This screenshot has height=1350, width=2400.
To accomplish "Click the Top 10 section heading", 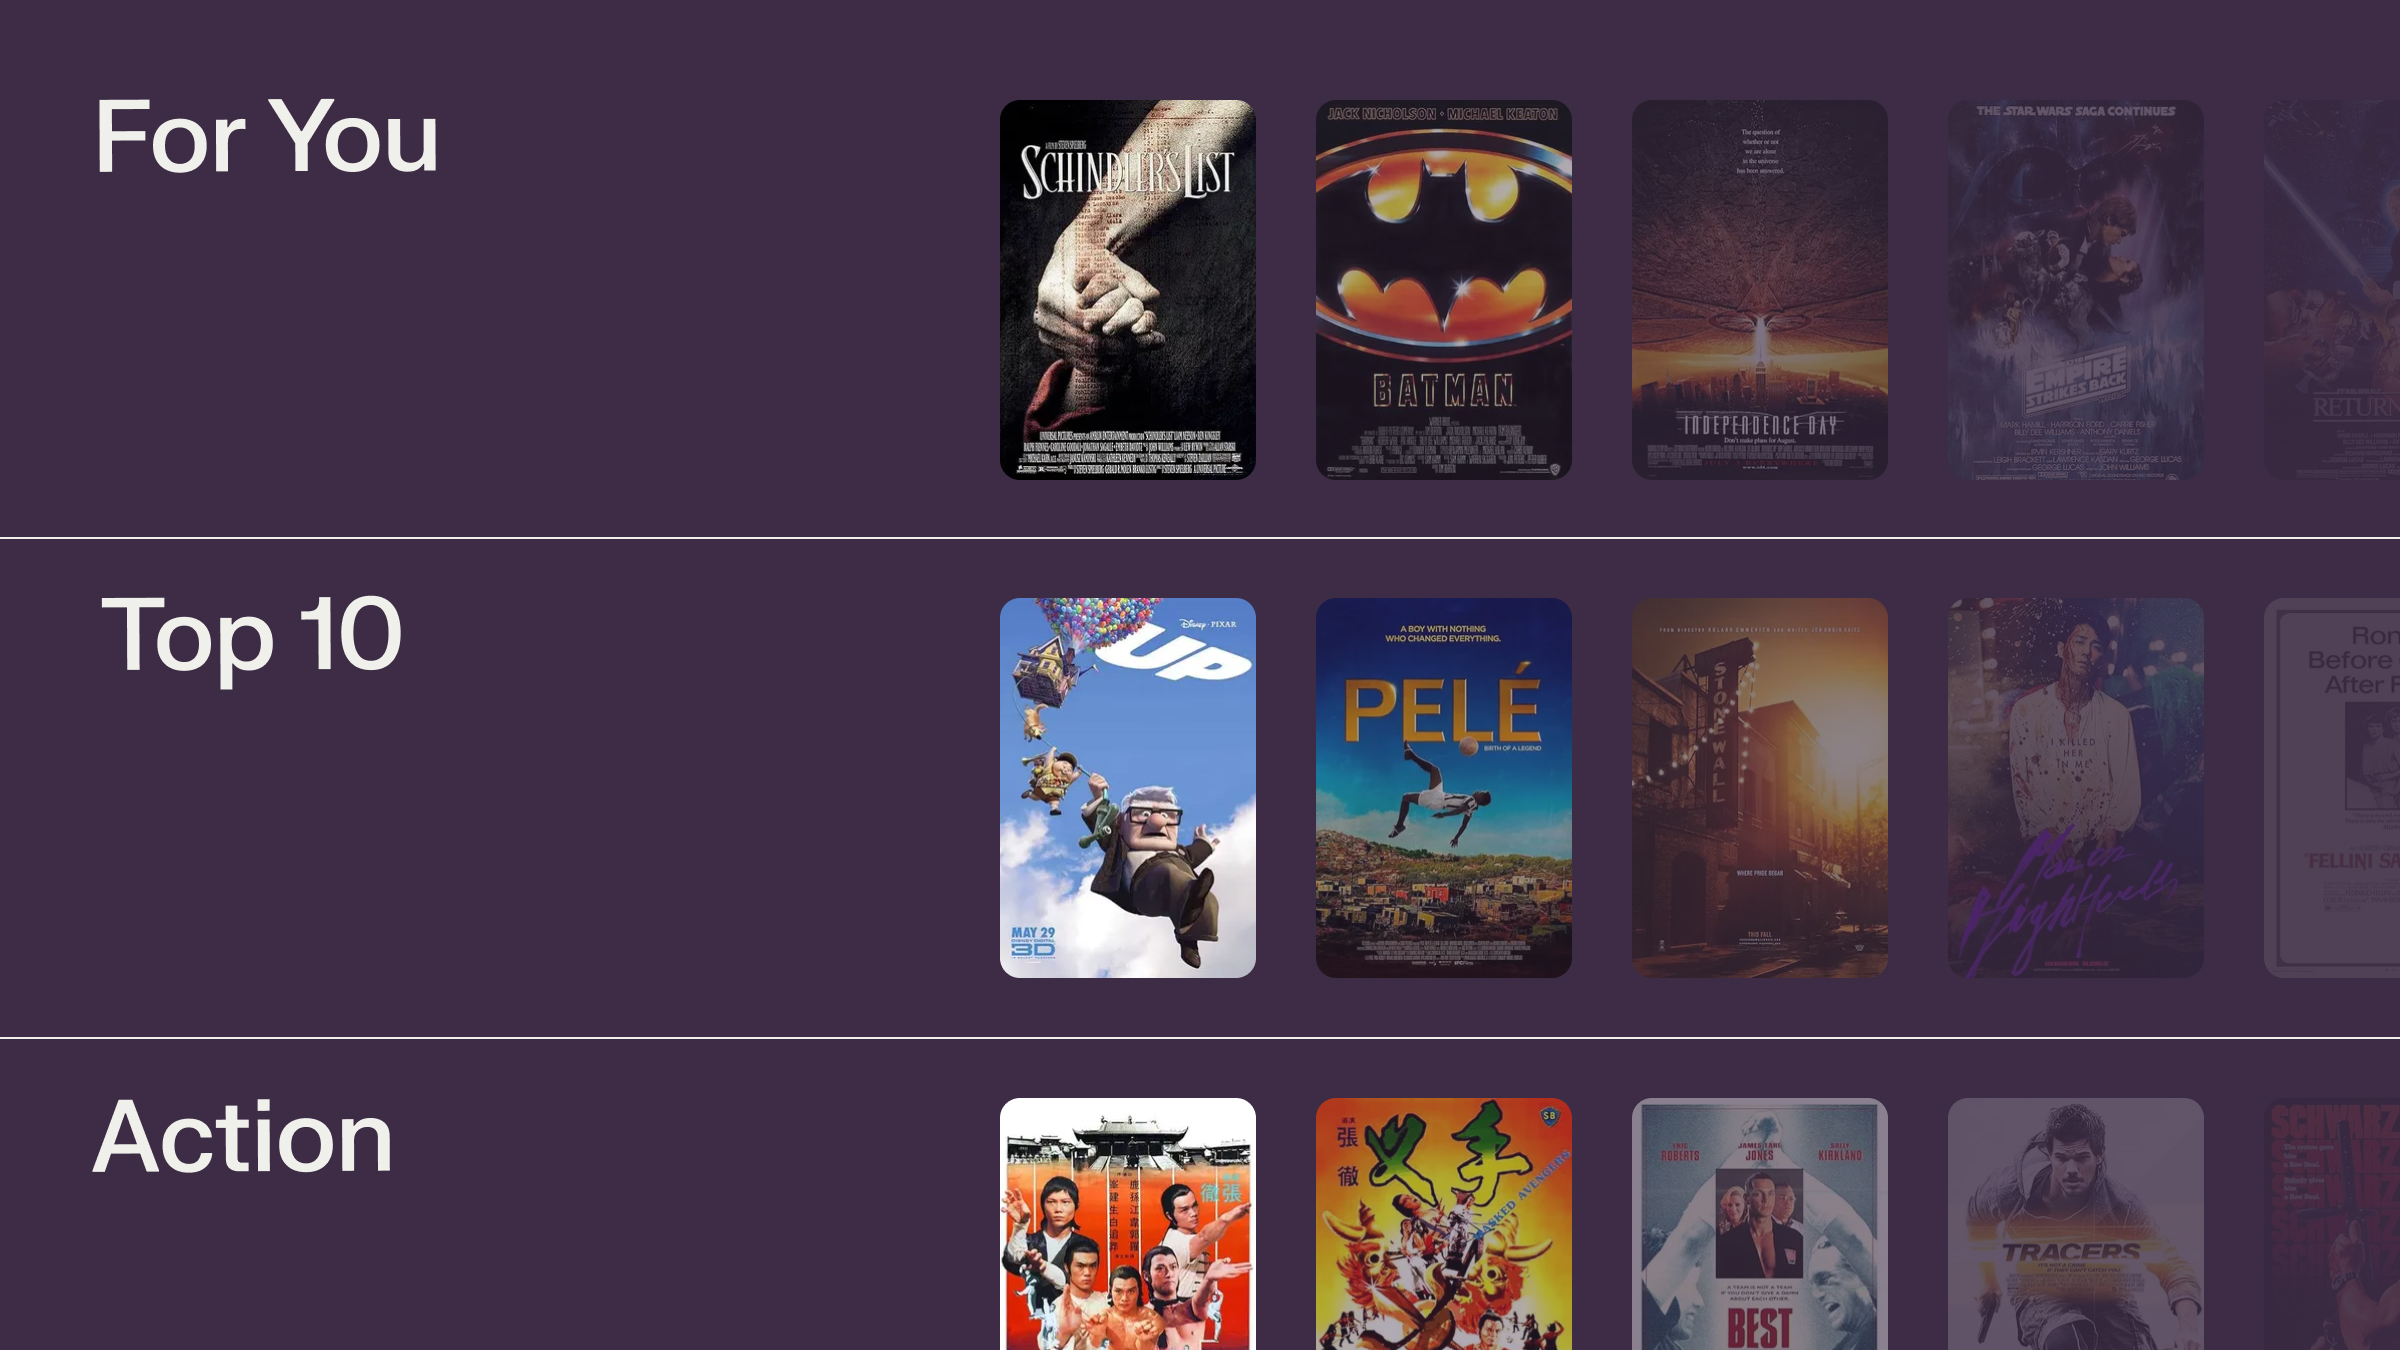I will (x=251, y=635).
